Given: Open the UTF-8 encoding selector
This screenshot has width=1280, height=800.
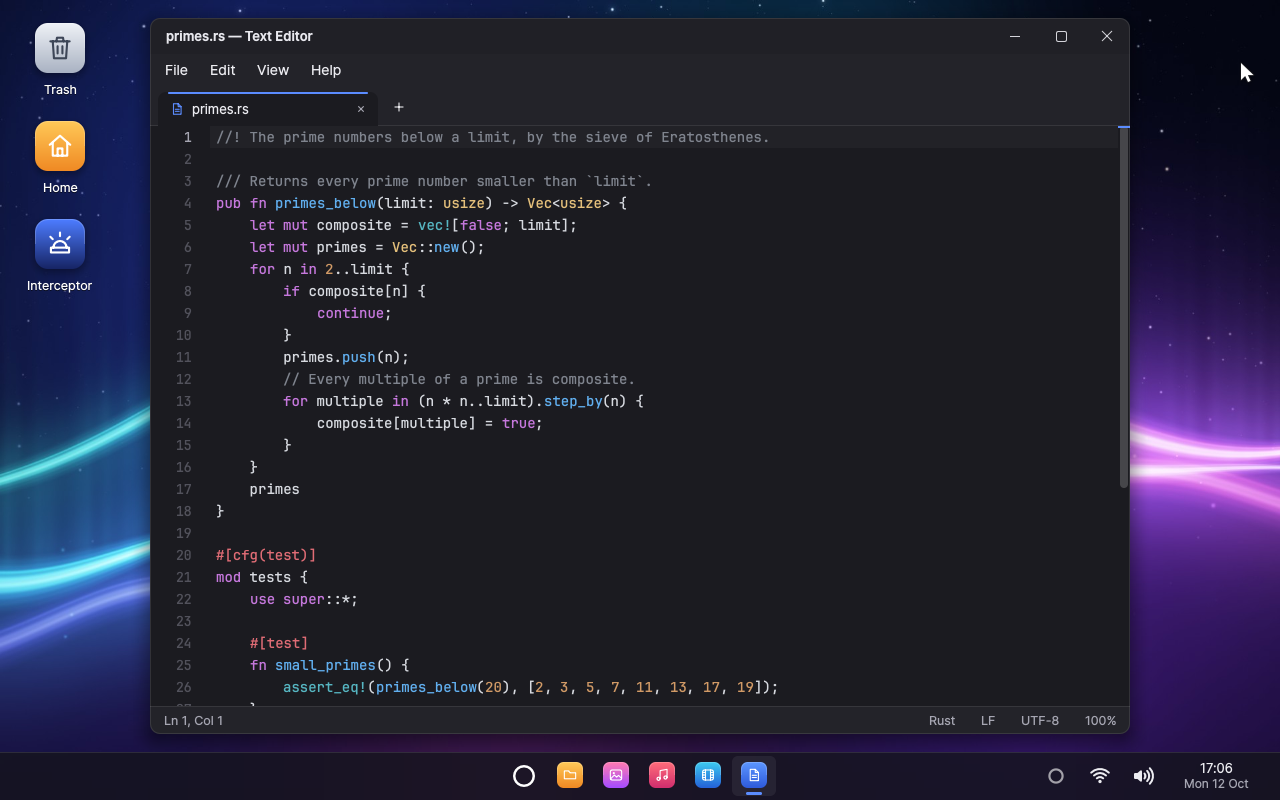Looking at the screenshot, I should pyautogui.click(x=1040, y=720).
